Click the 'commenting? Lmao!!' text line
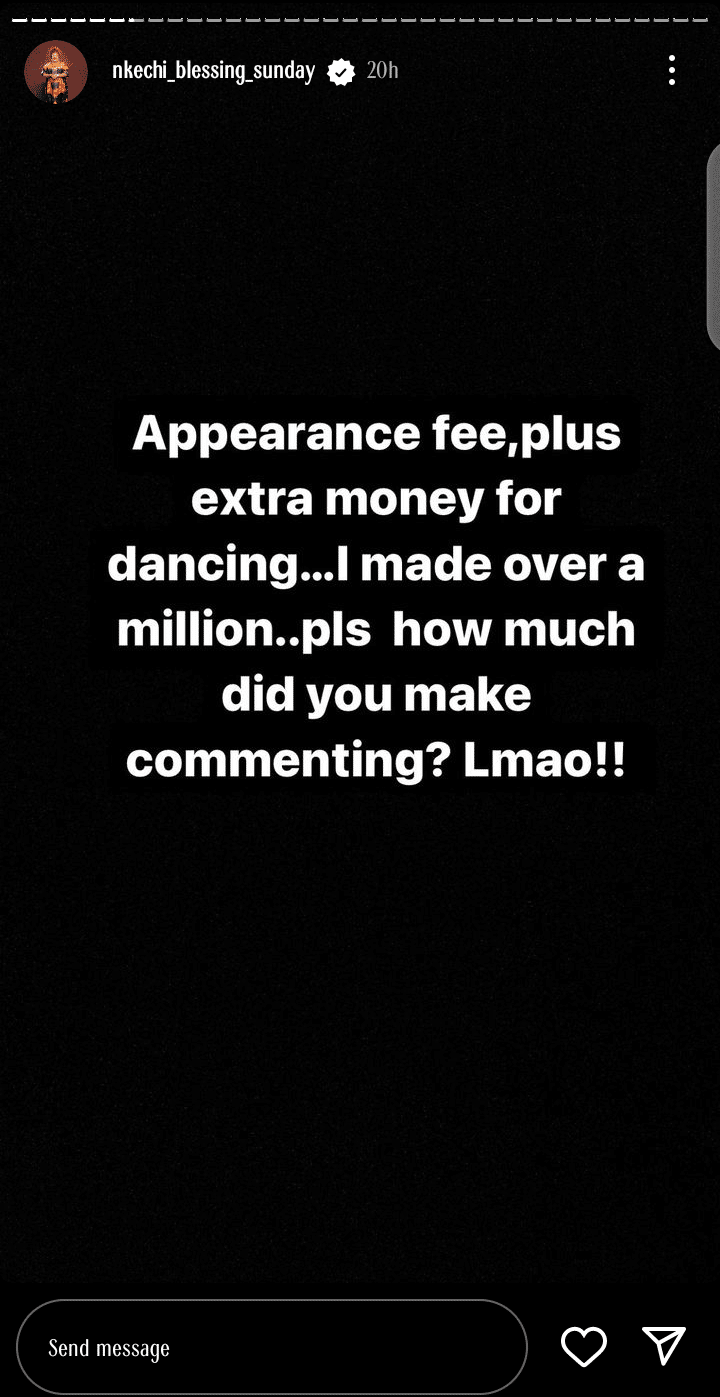720x1397 pixels. coord(376,760)
